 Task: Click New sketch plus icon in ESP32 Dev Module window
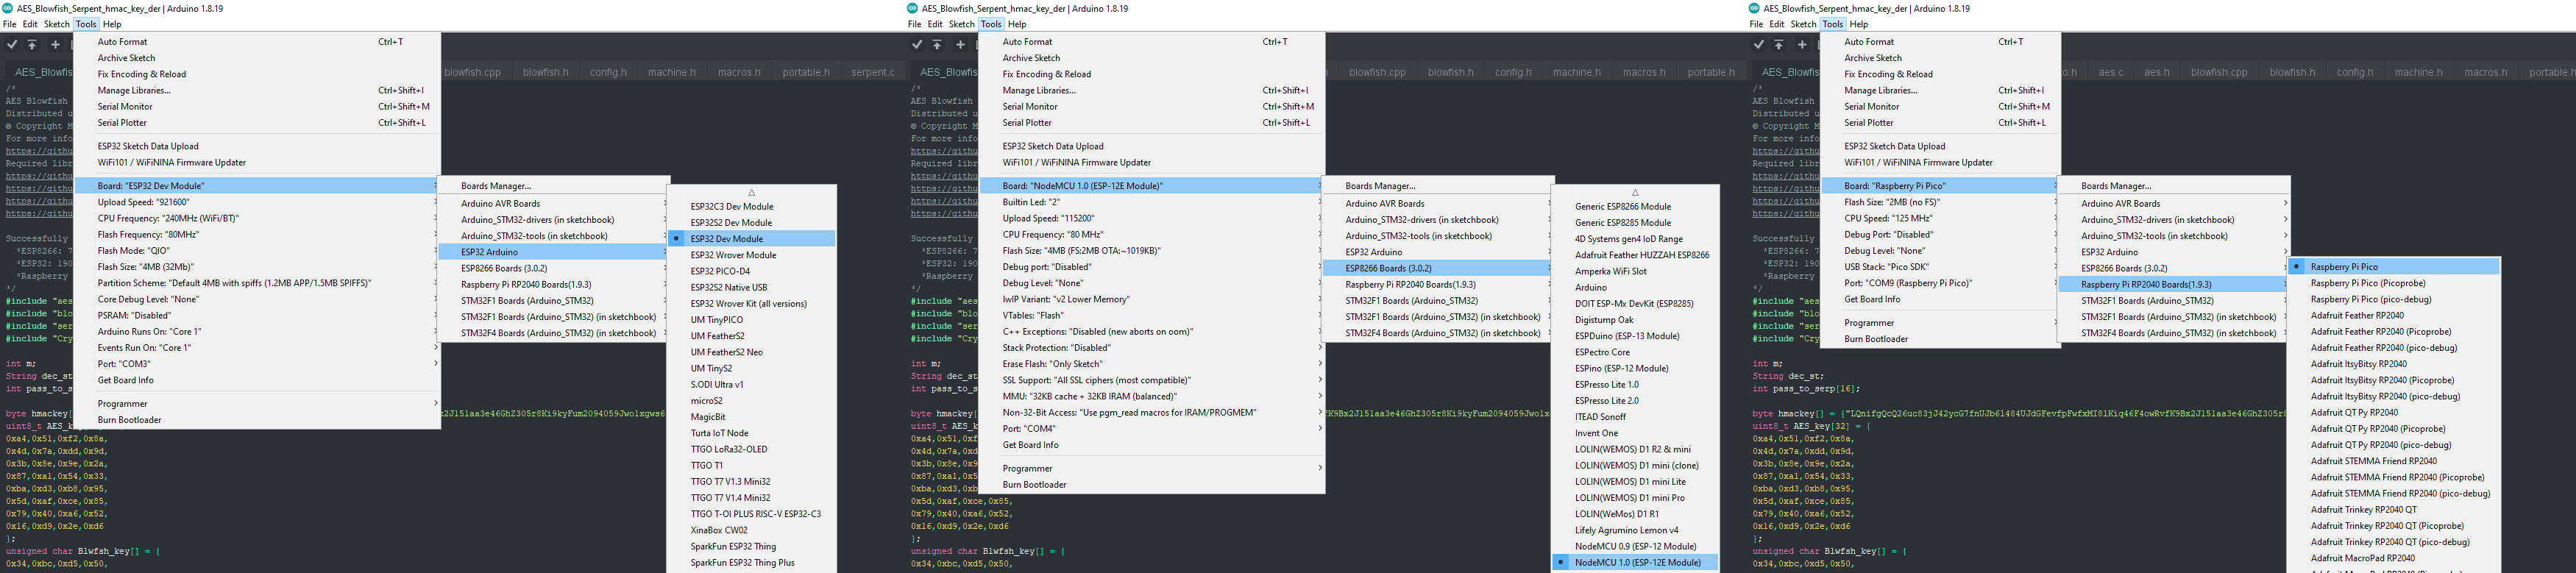tap(55, 44)
